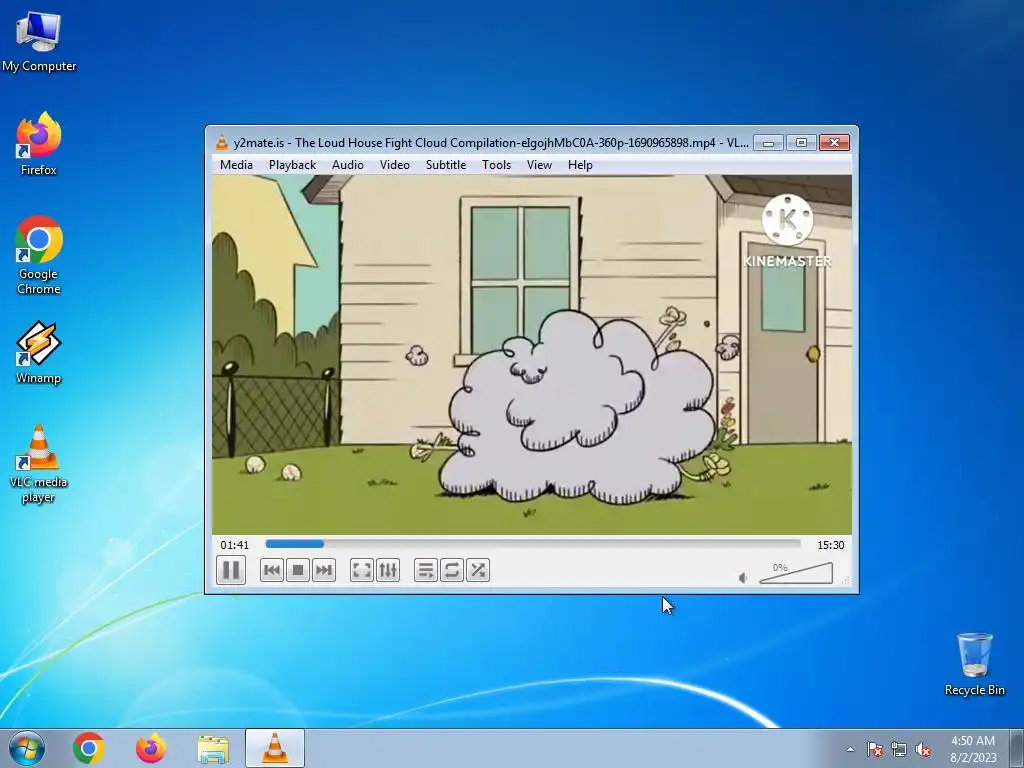
Task: Open the Help menu
Action: 580,165
